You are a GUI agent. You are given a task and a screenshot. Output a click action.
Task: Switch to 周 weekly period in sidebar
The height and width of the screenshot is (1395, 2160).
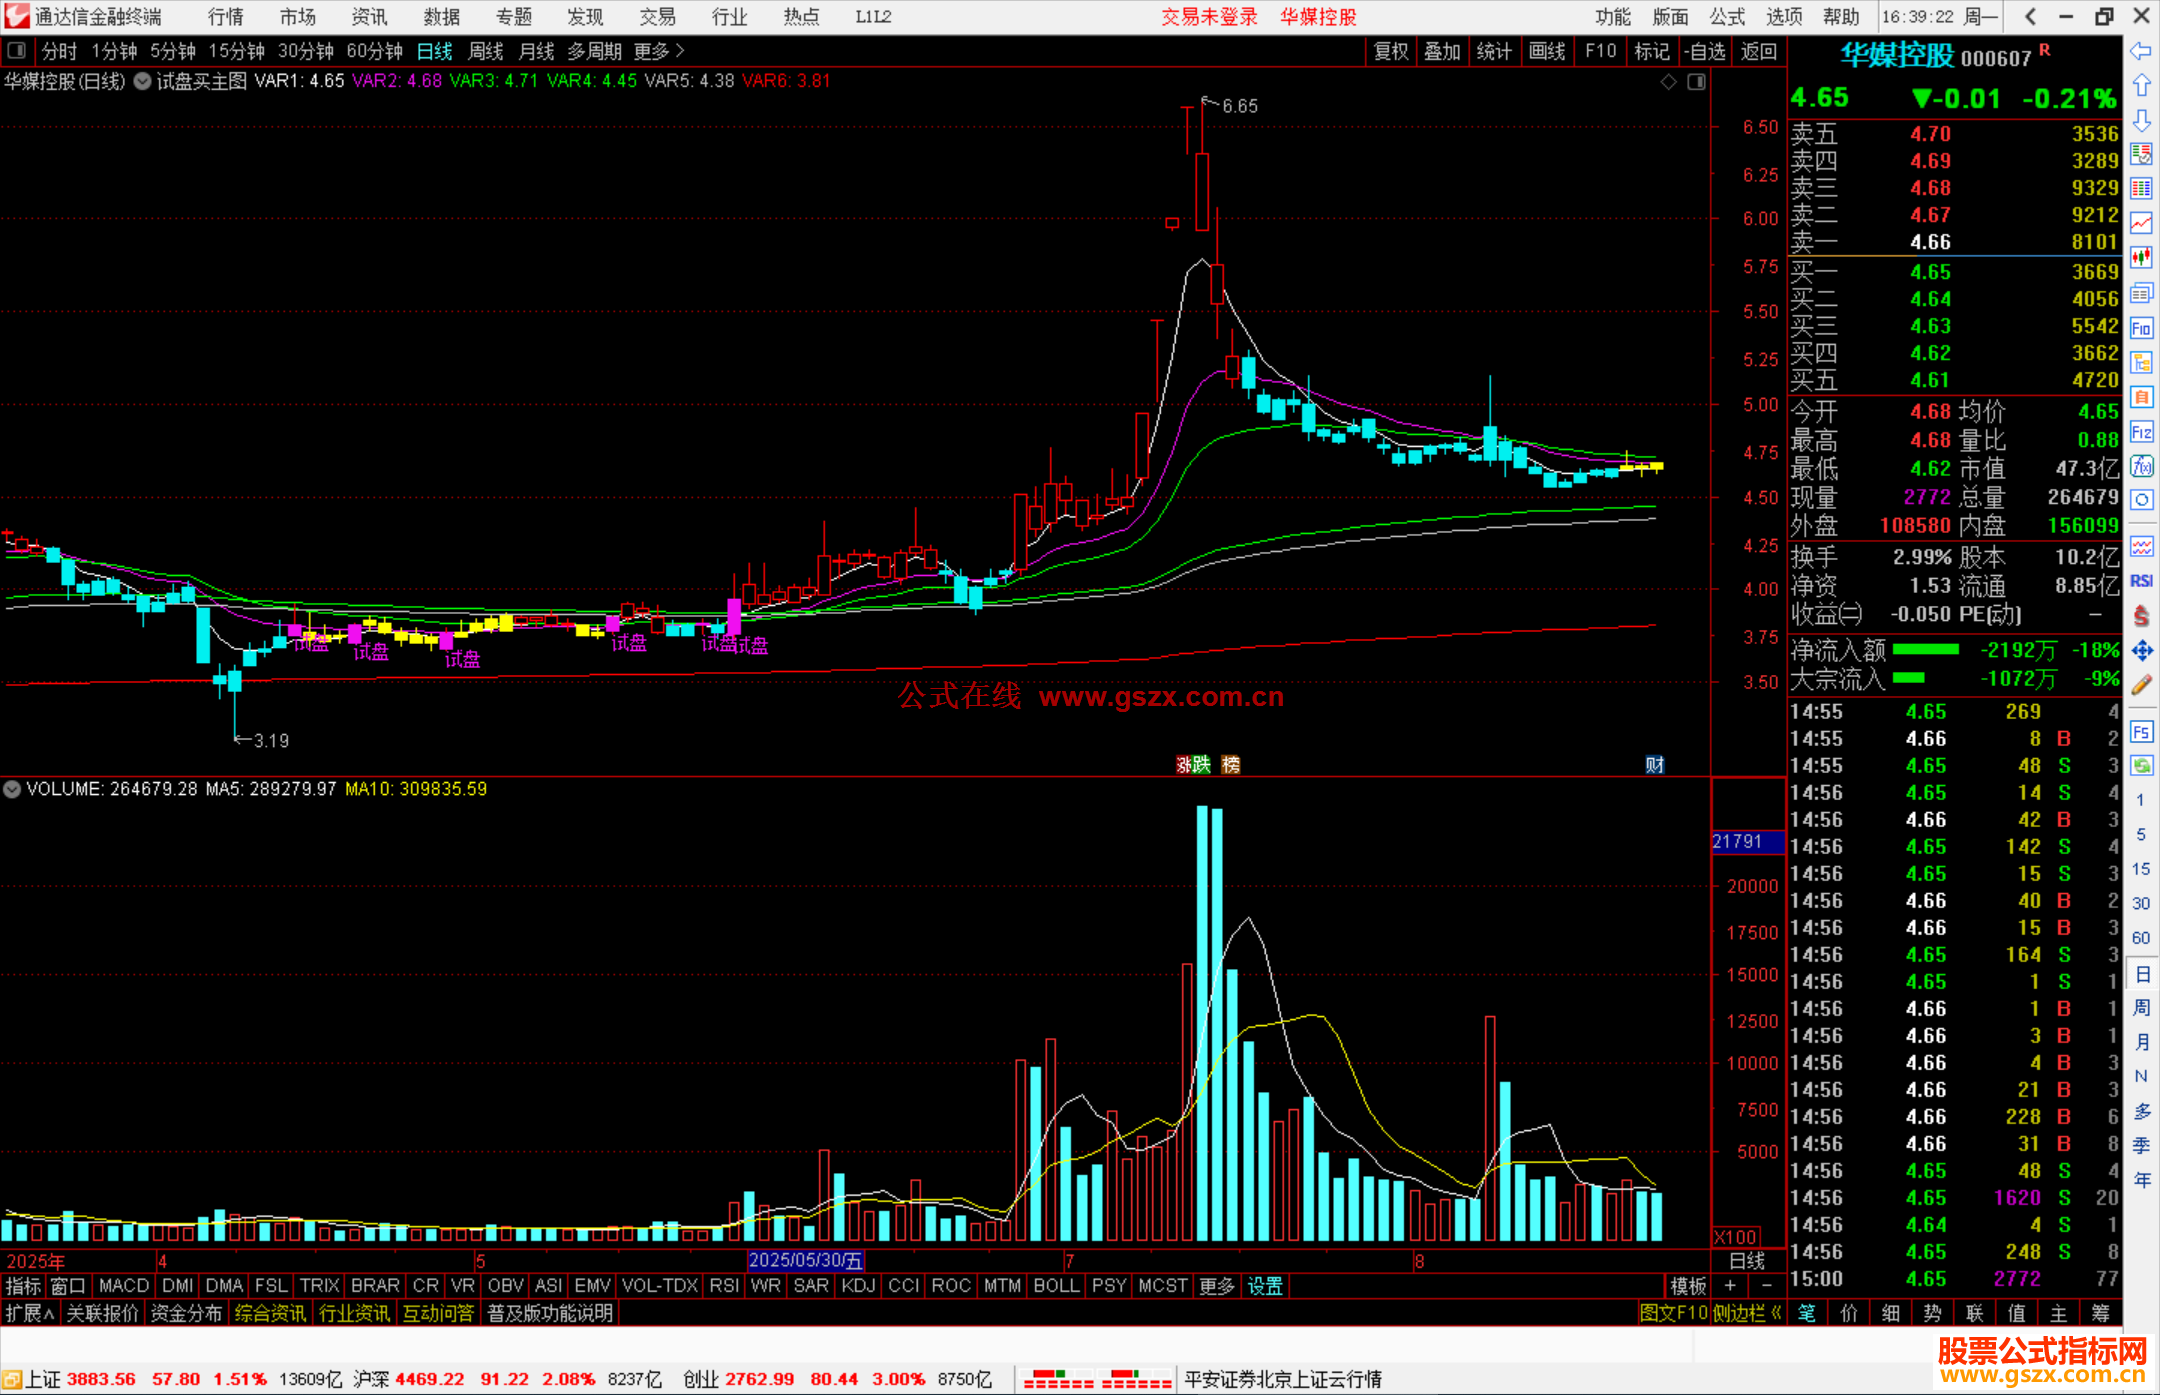[x=2141, y=1008]
